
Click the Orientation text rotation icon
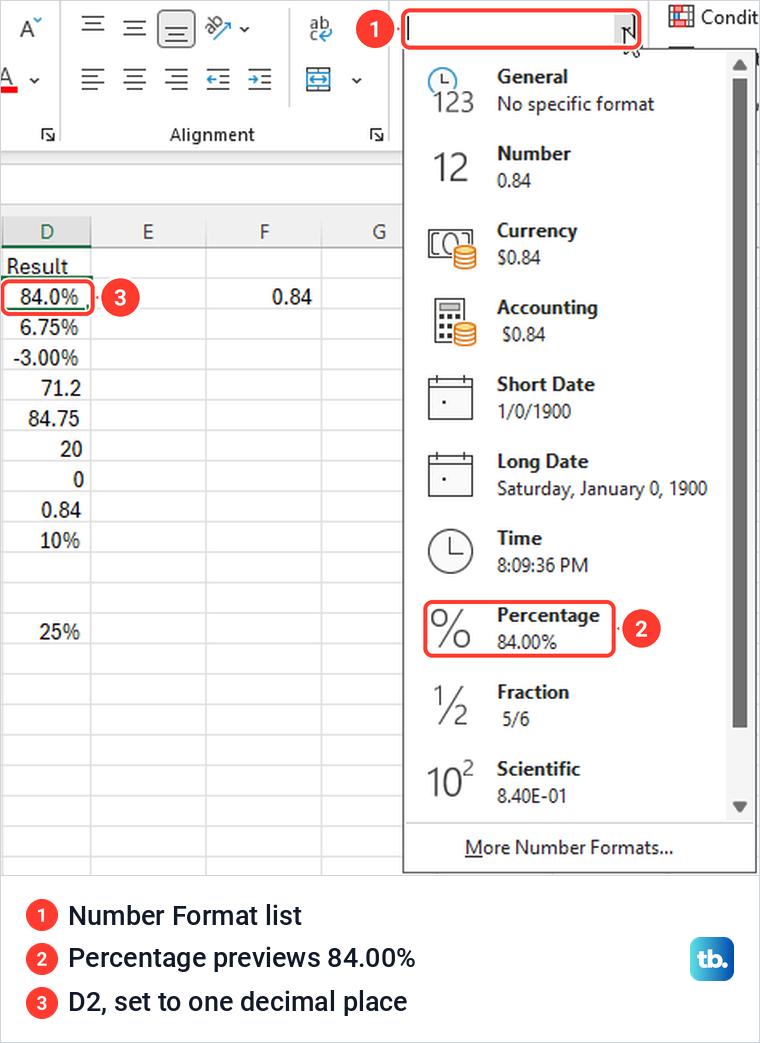(x=217, y=27)
